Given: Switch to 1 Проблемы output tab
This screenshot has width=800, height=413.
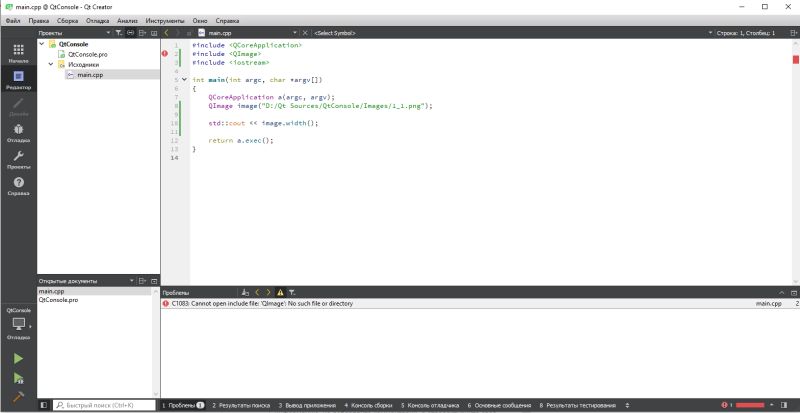Looking at the screenshot, I should click(183, 405).
